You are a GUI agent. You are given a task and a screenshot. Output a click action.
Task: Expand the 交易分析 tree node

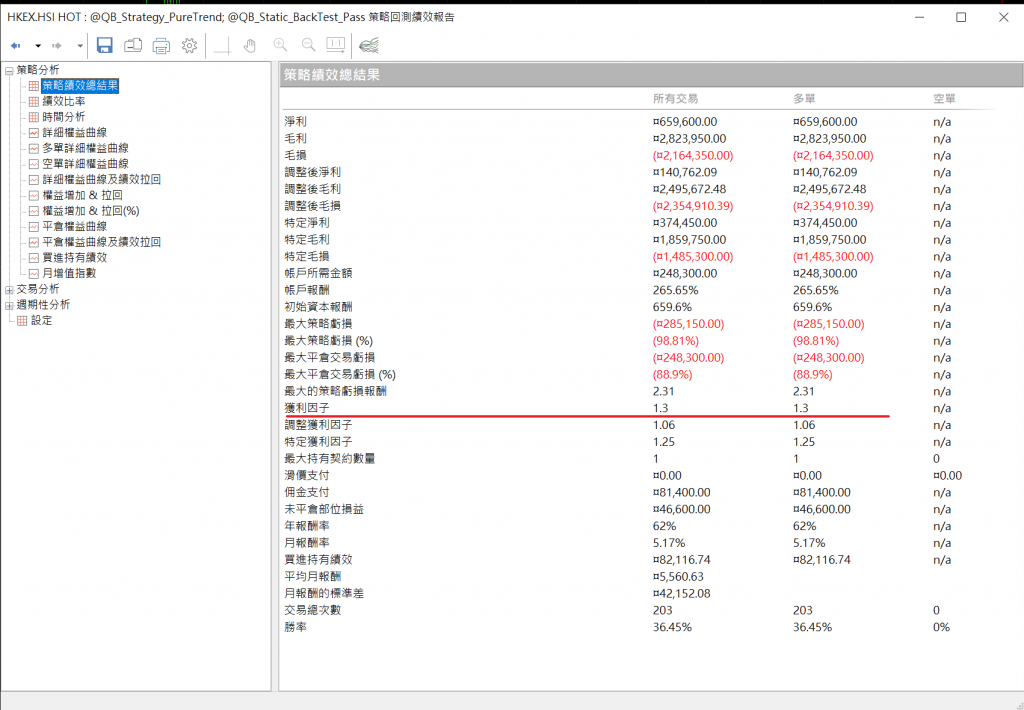click(x=9, y=289)
